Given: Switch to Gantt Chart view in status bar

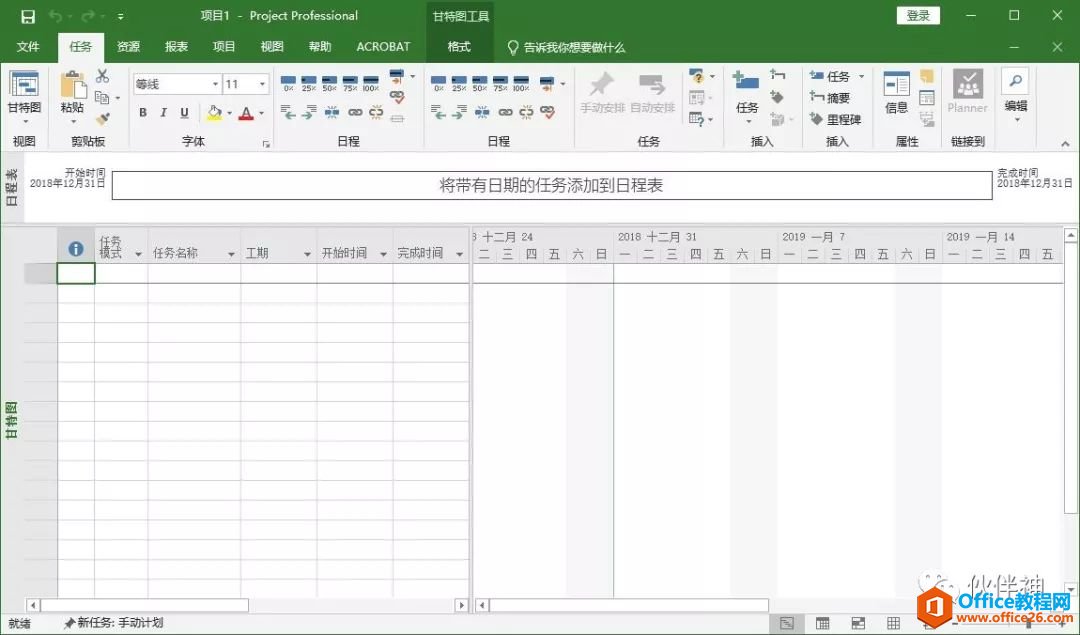Looking at the screenshot, I should (787, 623).
